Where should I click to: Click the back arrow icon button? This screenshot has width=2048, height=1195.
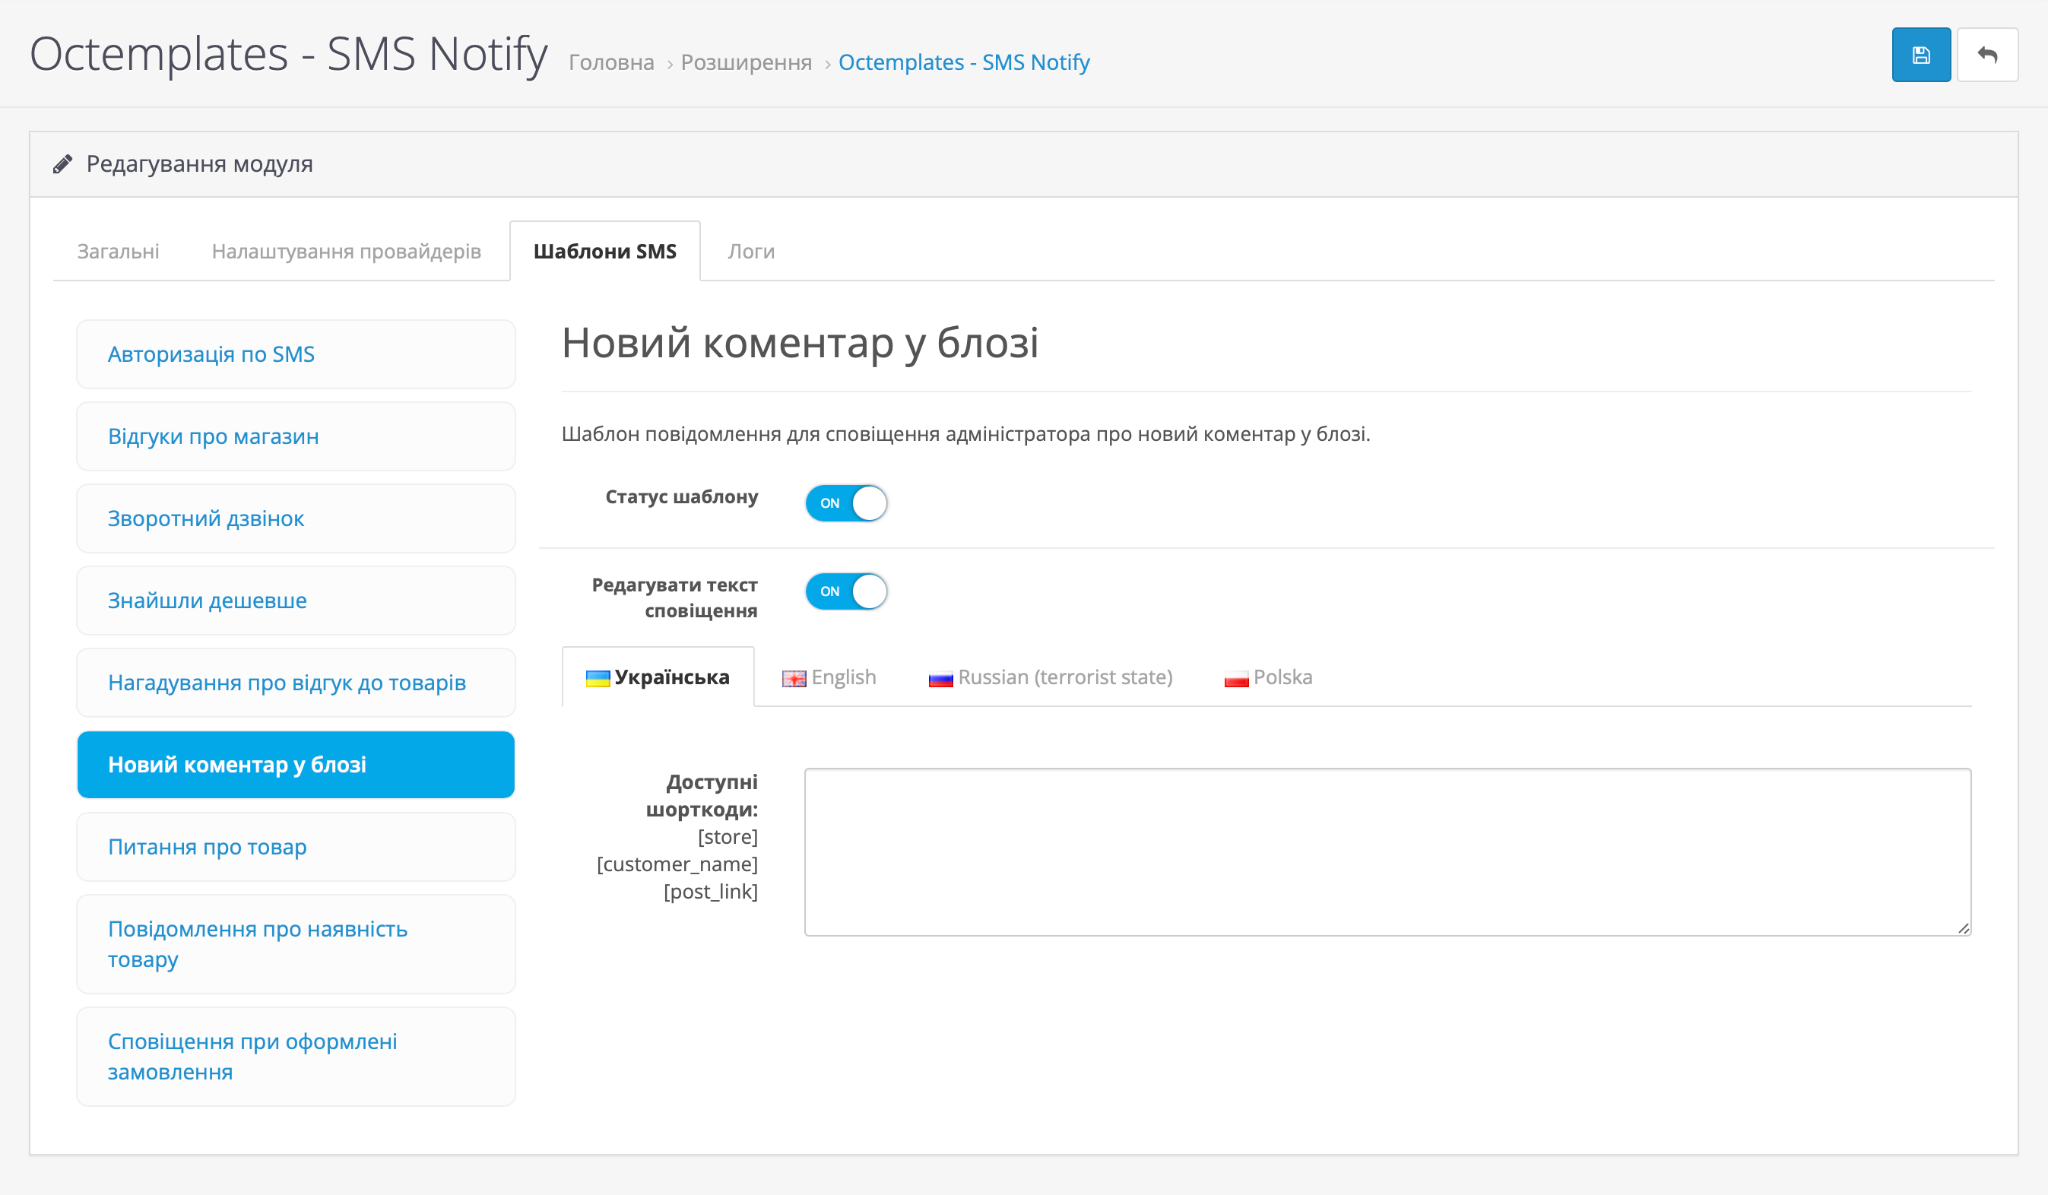coord(1987,55)
